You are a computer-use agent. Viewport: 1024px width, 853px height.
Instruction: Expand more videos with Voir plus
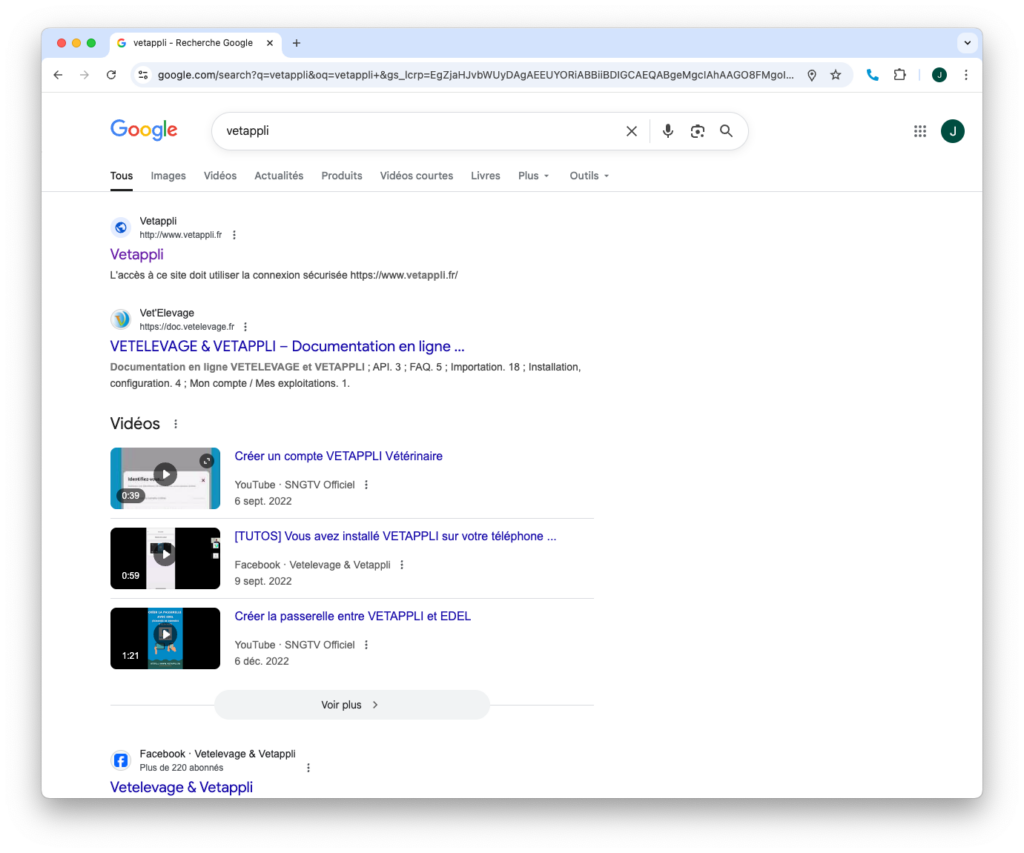click(x=351, y=705)
